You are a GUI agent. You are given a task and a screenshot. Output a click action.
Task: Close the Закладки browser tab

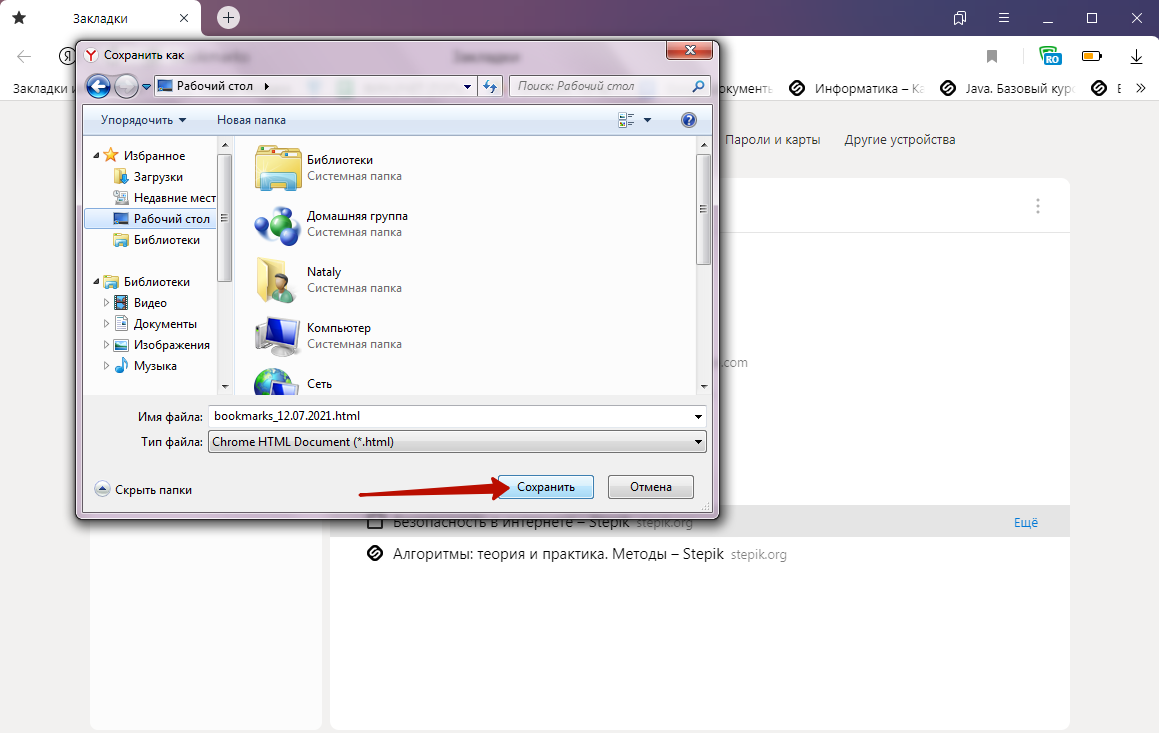pos(184,18)
